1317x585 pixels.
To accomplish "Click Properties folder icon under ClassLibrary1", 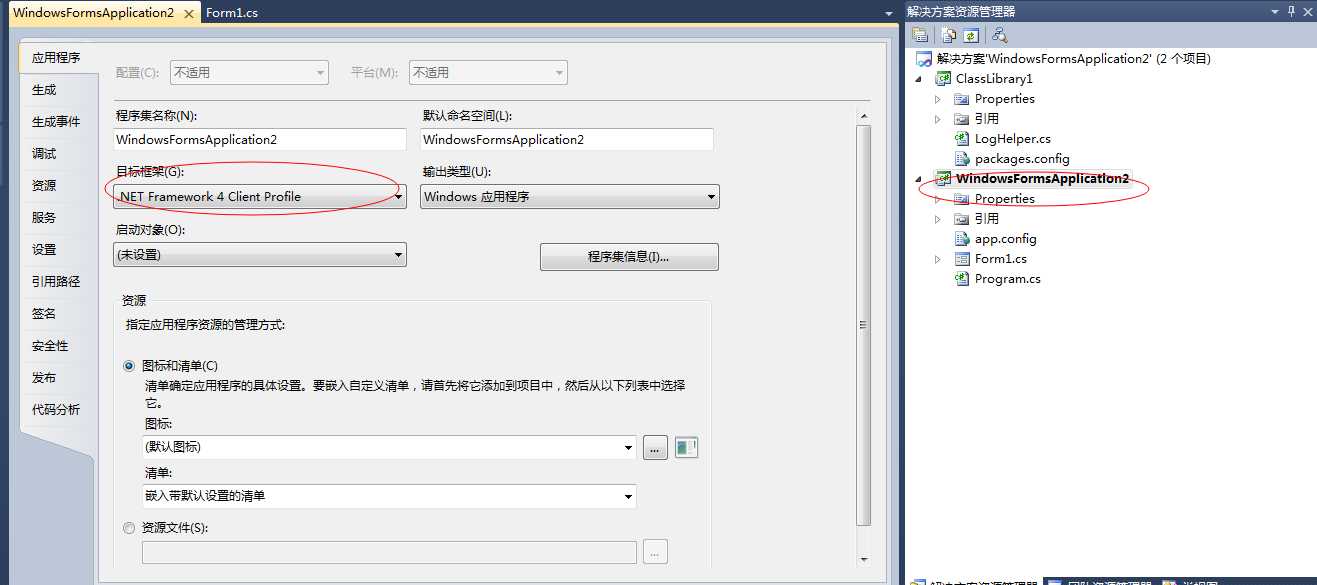I will [962, 99].
